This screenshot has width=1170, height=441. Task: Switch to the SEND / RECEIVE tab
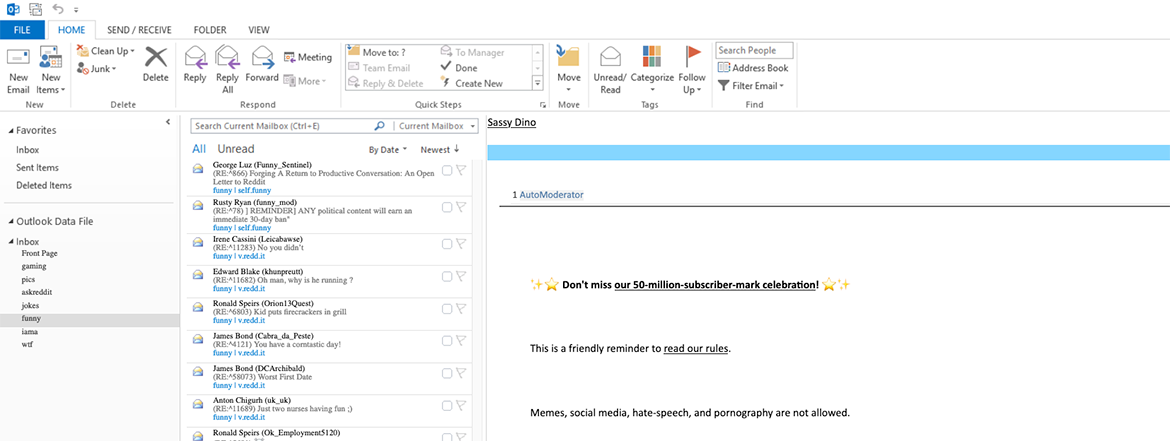pyautogui.click(x=139, y=31)
